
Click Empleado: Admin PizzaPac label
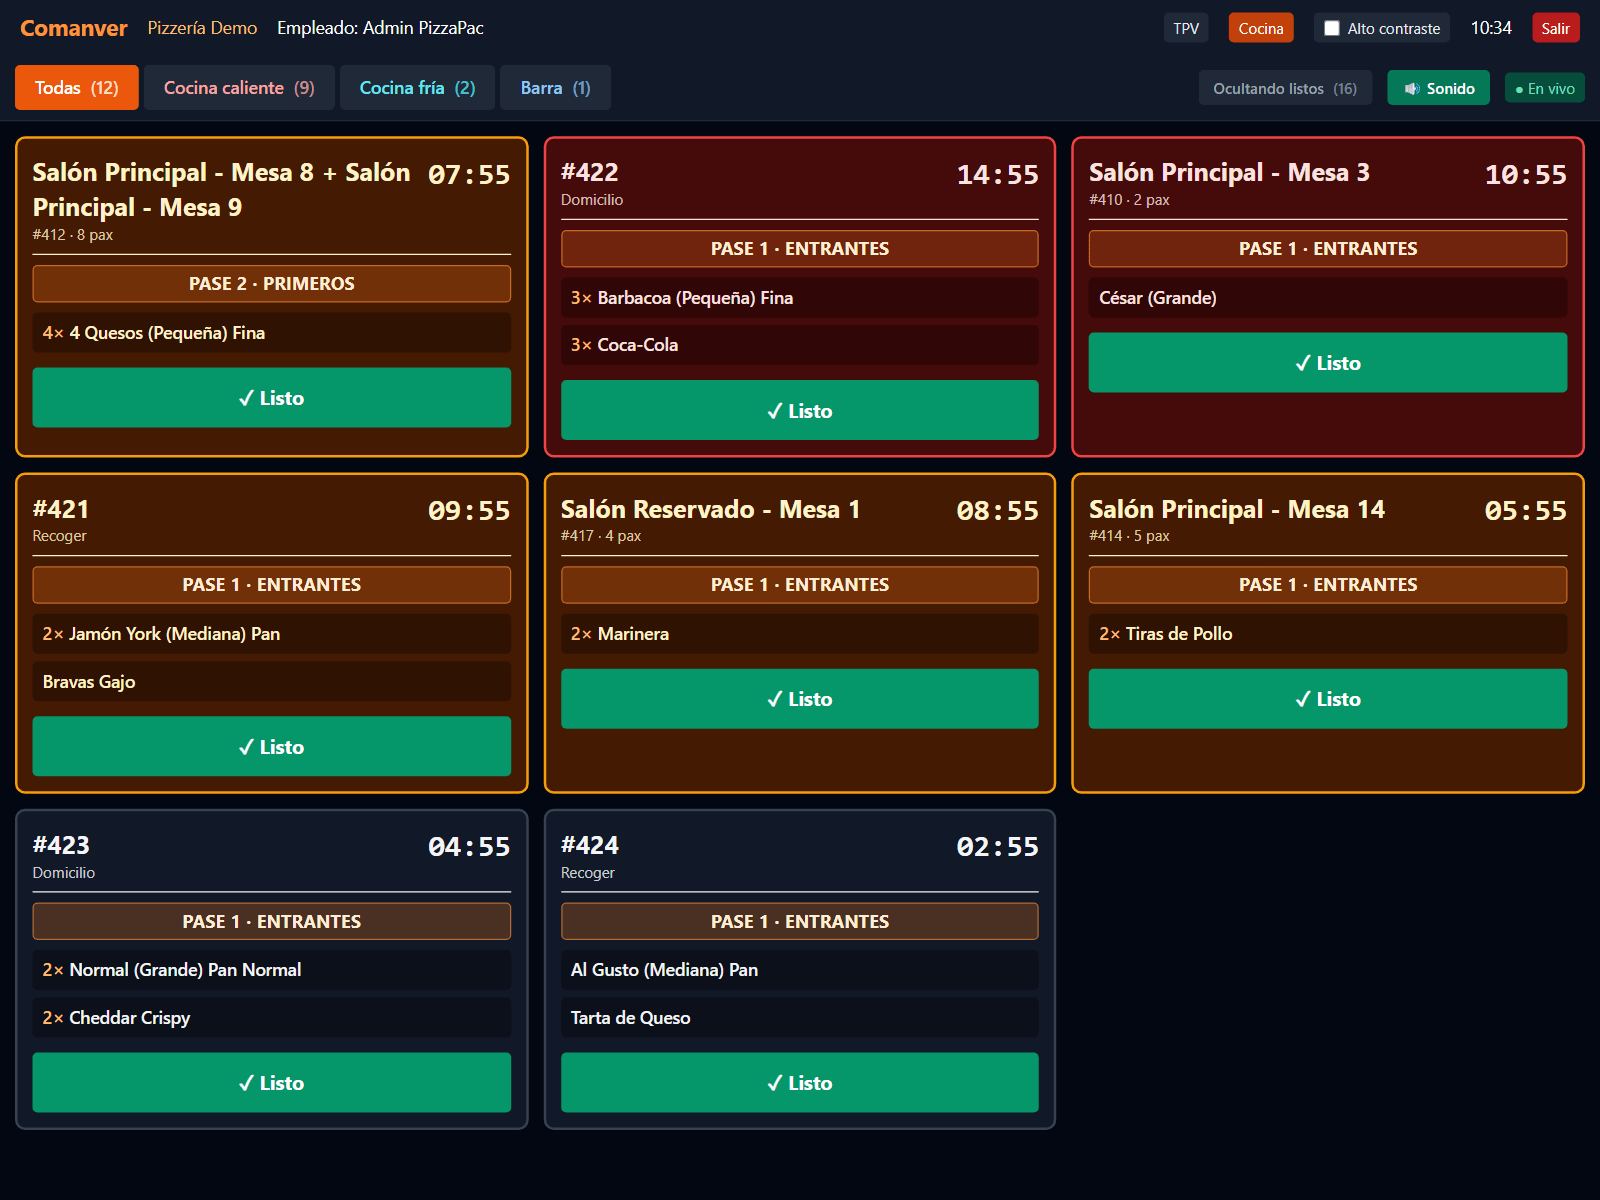(x=380, y=28)
